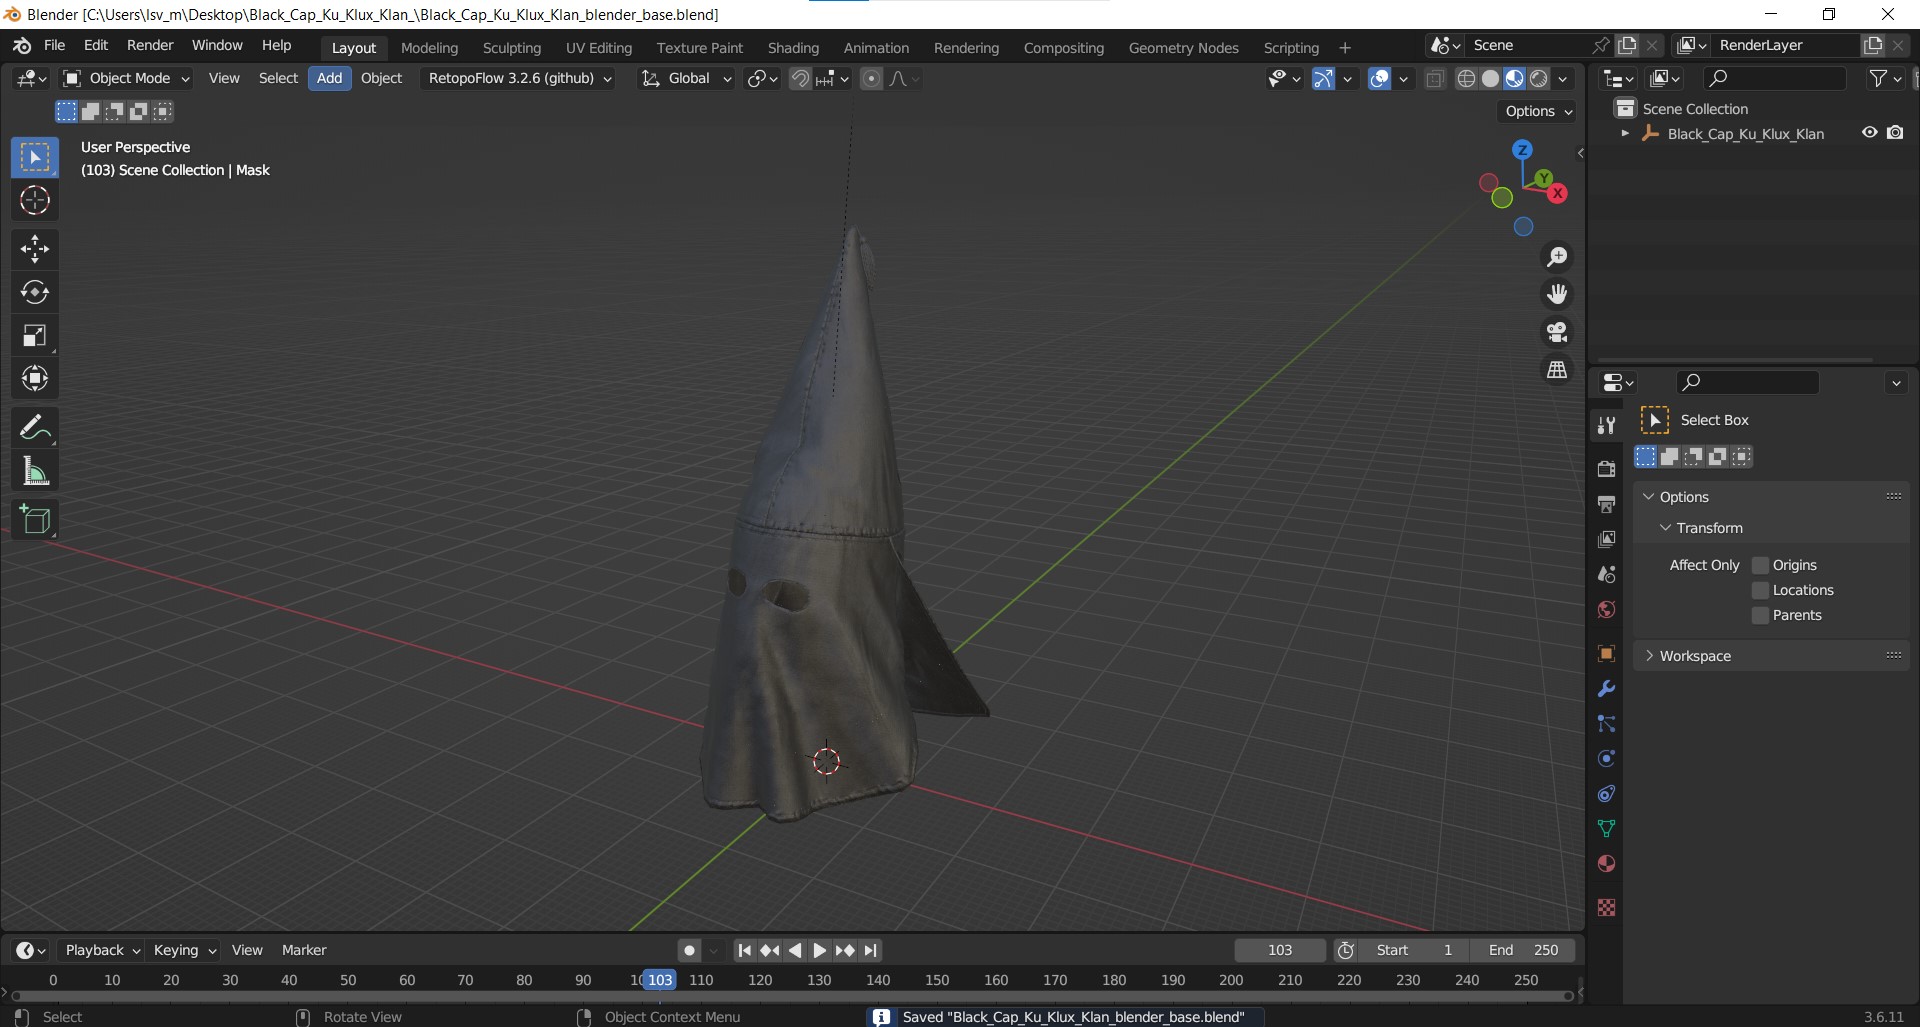Open the Object Data properties tab

tap(1606, 829)
